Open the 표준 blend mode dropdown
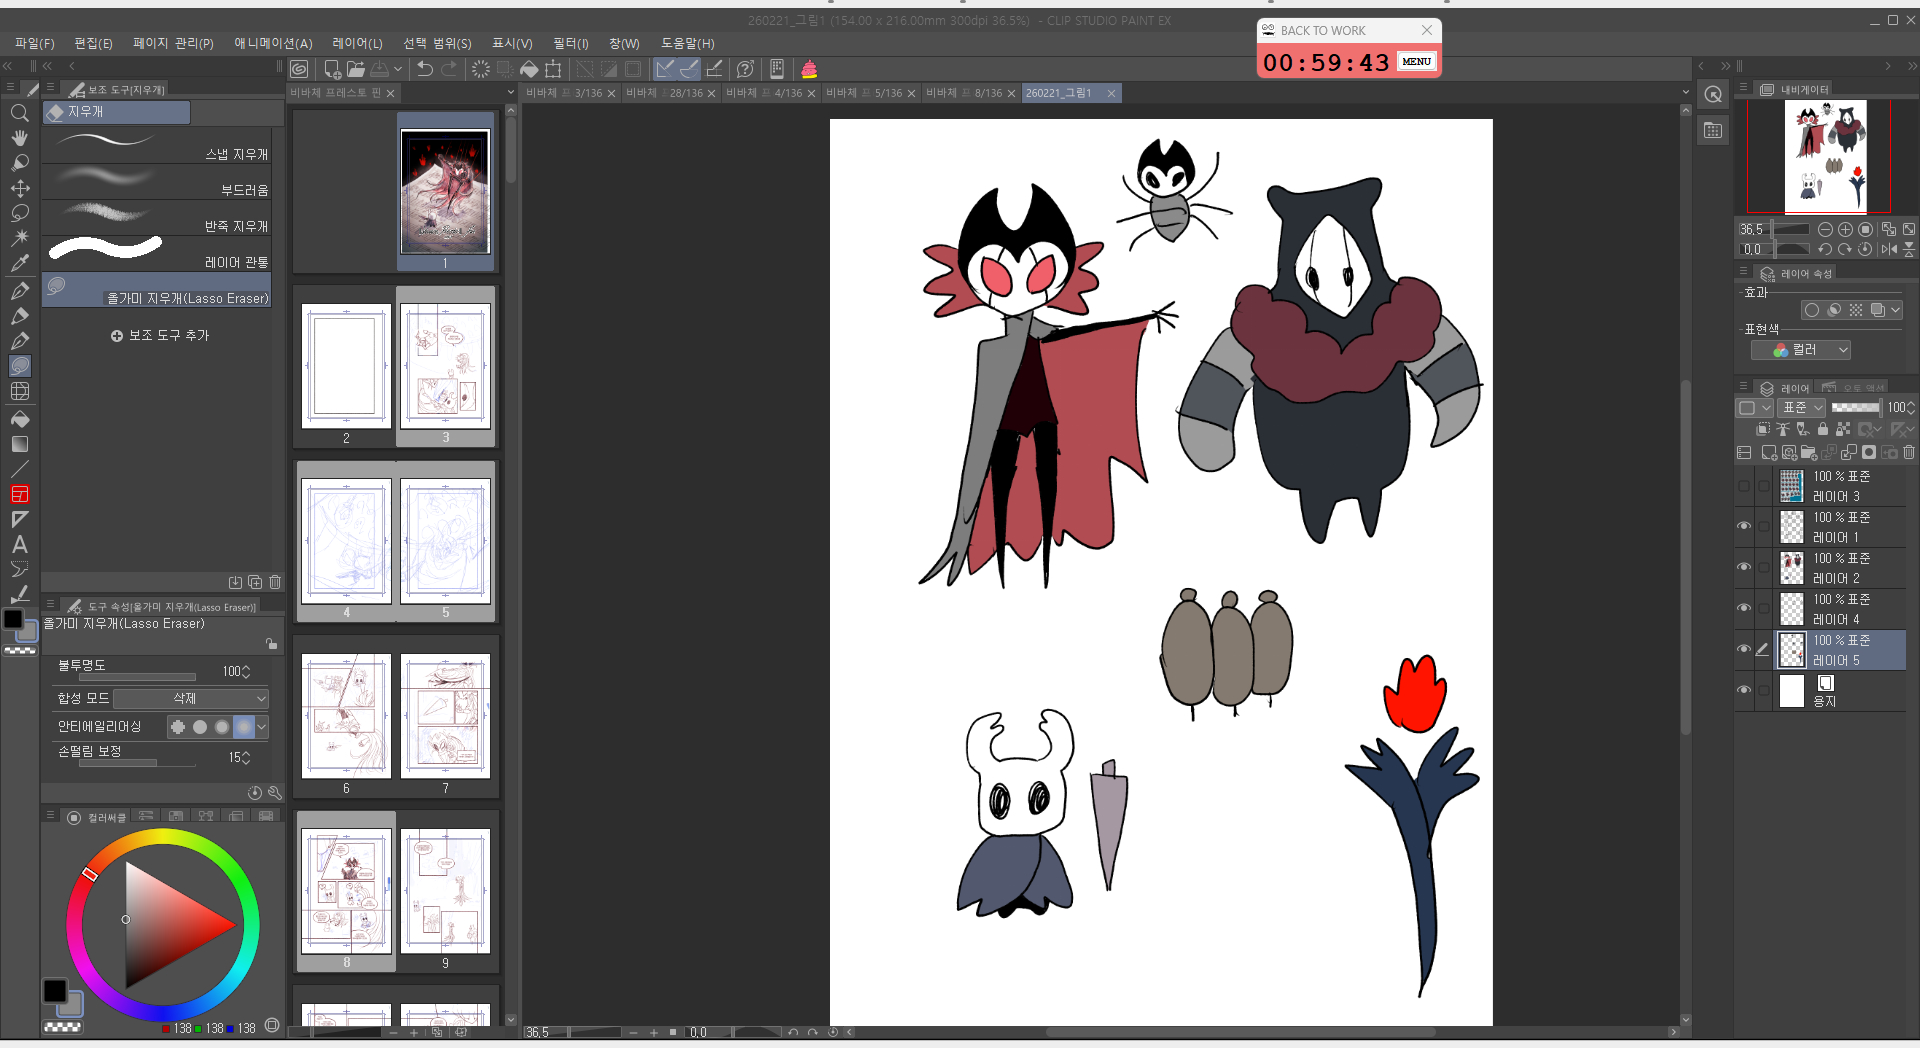This screenshot has width=1920, height=1048. (1802, 408)
